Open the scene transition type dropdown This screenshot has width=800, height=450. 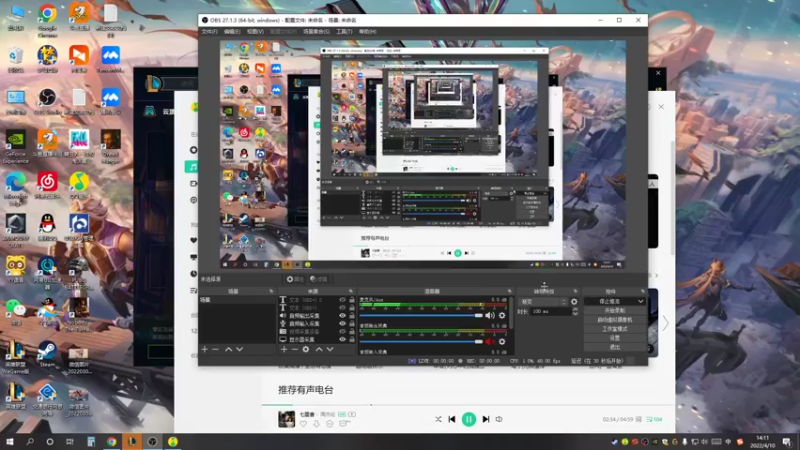[x=542, y=302]
